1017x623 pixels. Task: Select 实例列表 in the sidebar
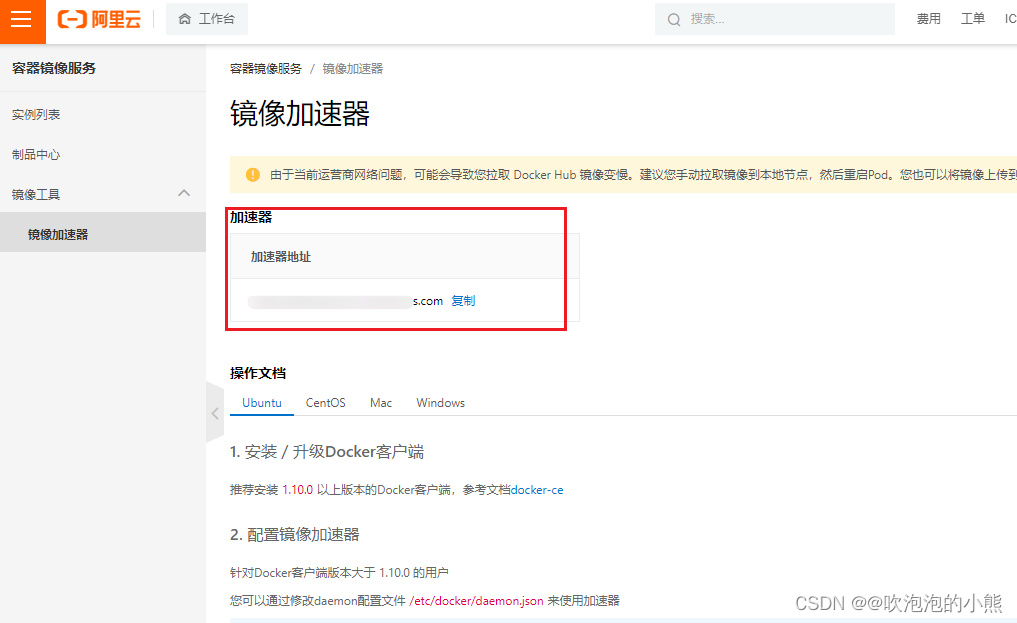coord(34,114)
